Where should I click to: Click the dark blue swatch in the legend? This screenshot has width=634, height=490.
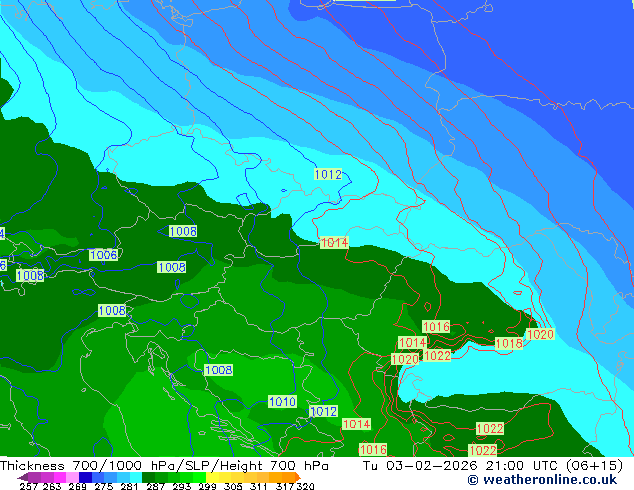coord(85,477)
